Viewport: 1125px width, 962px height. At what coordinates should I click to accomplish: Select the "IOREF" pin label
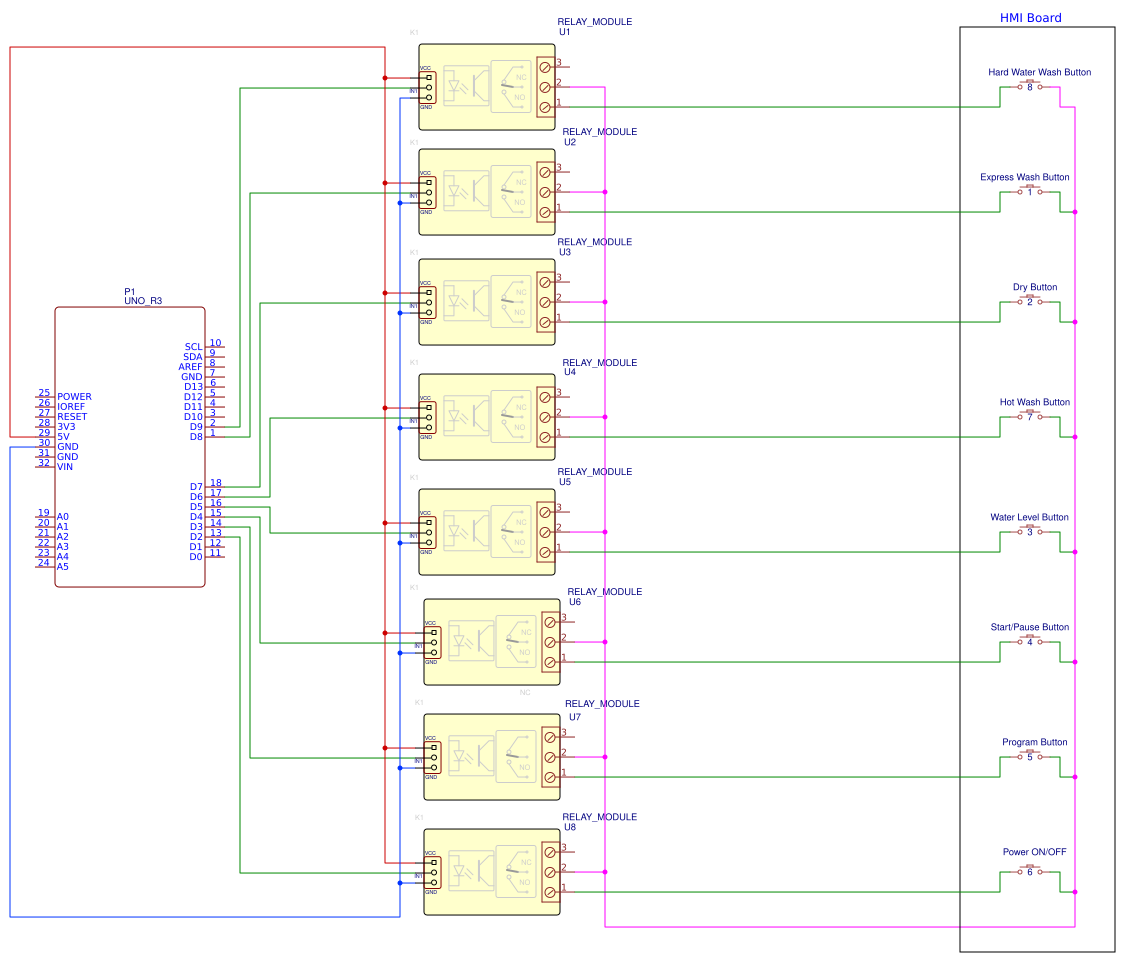pos(71,407)
